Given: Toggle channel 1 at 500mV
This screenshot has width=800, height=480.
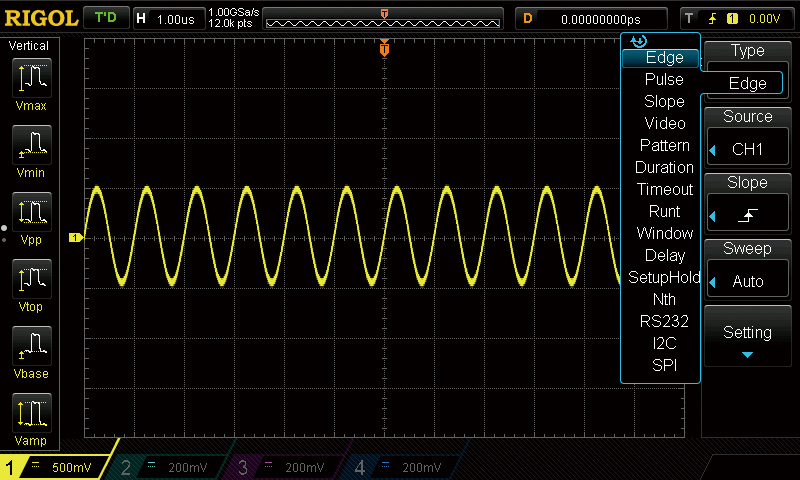Looking at the screenshot, I should (x=58, y=467).
